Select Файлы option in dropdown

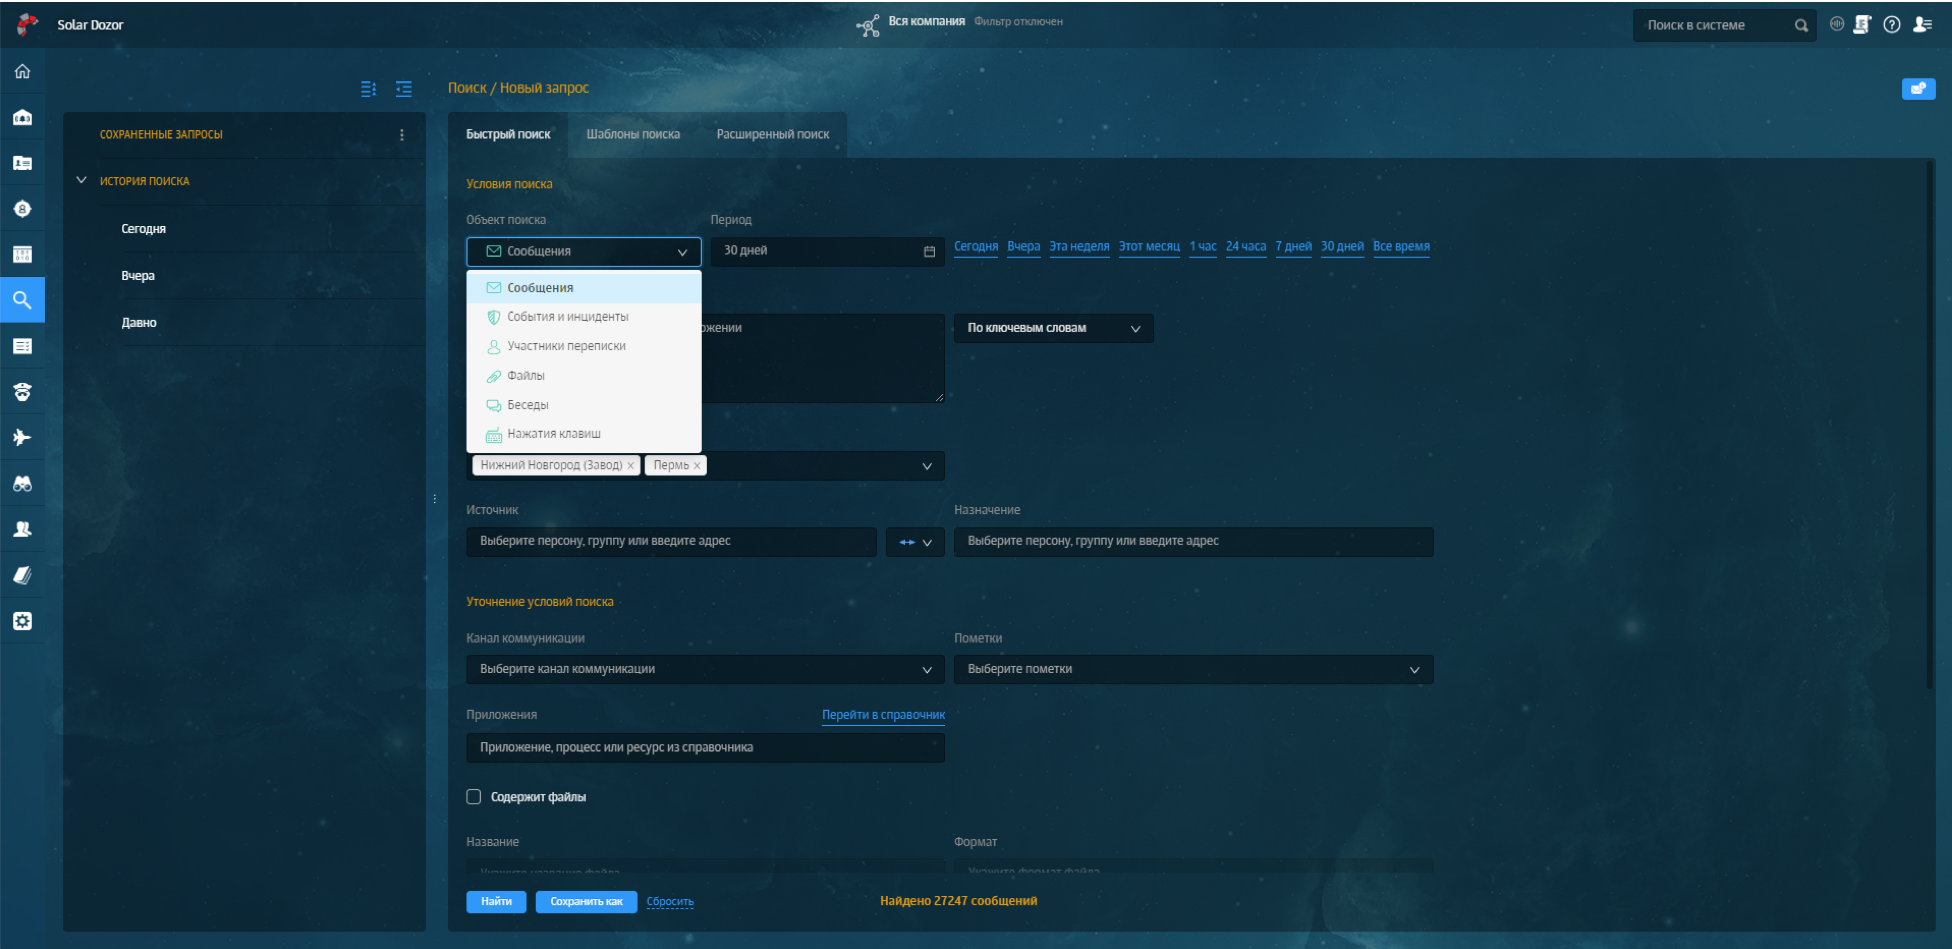click(584, 376)
